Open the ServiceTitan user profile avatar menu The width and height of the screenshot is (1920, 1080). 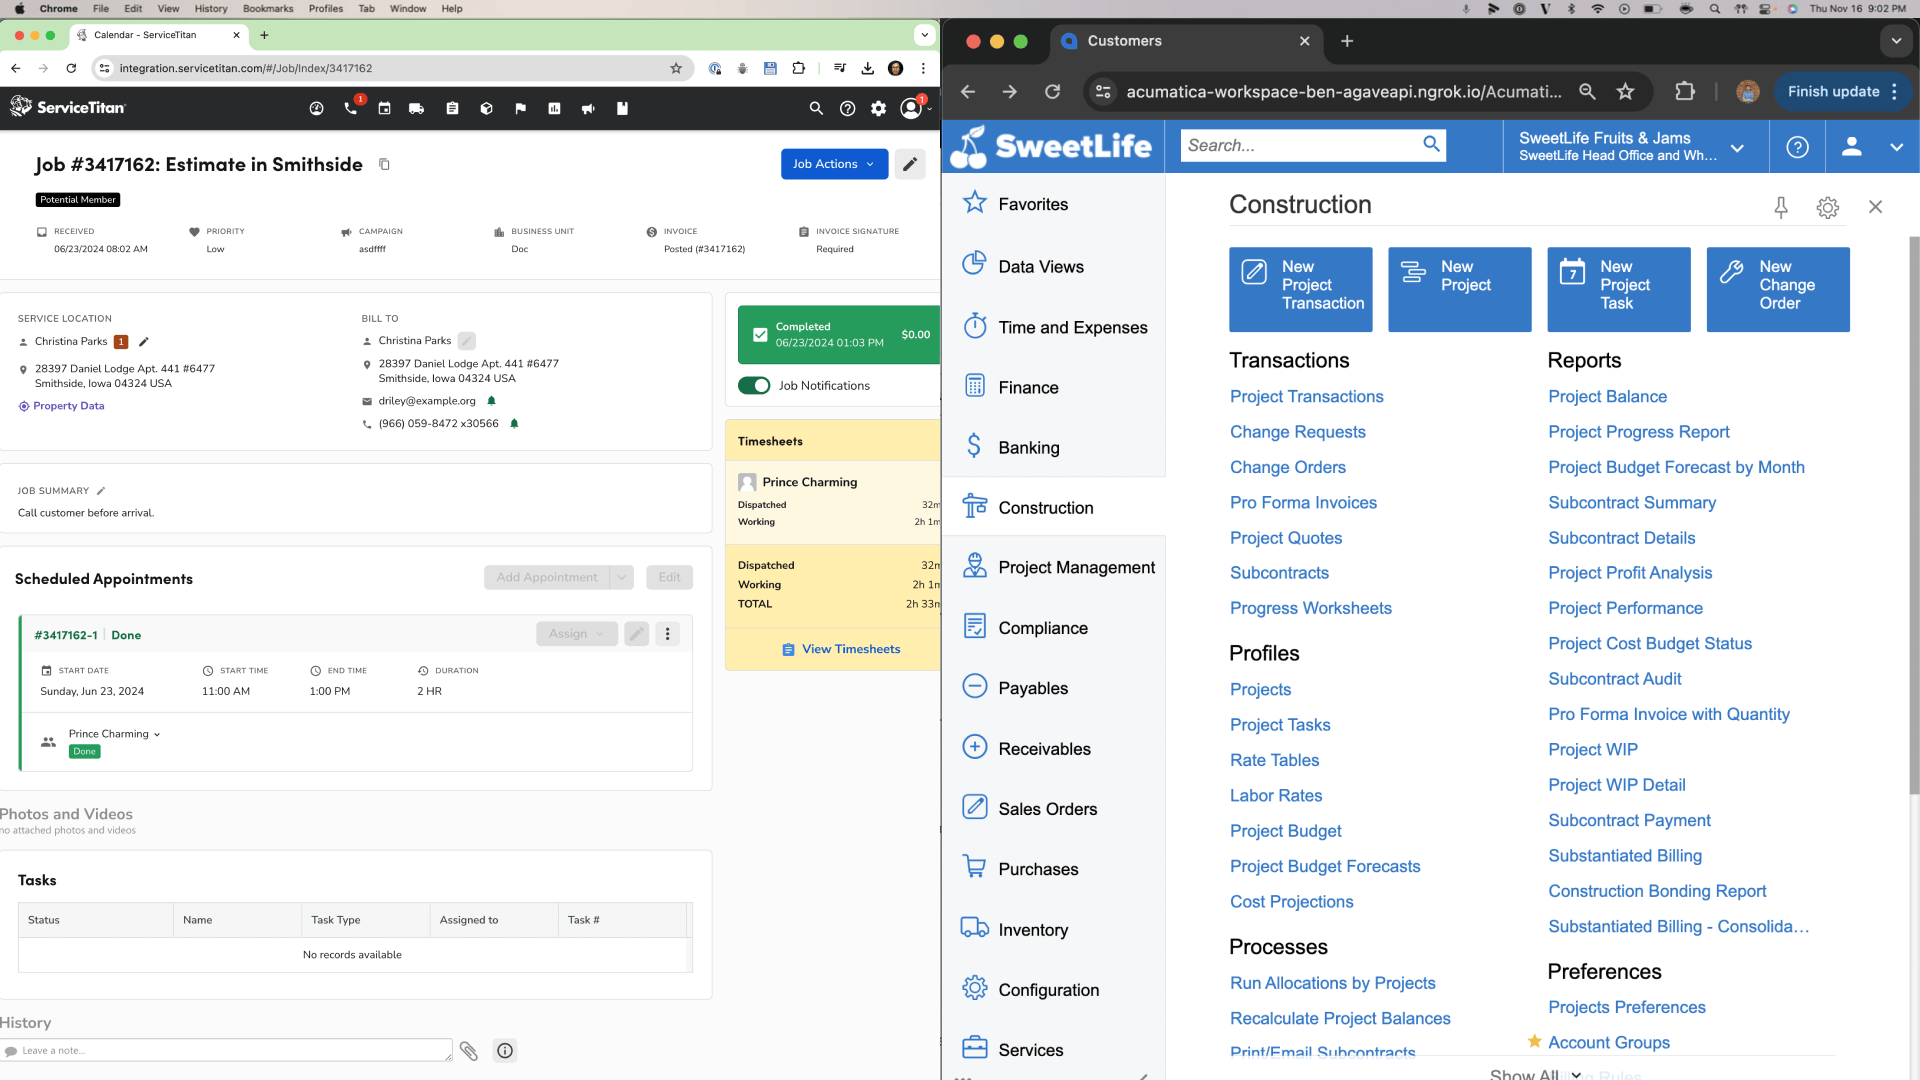point(911,108)
